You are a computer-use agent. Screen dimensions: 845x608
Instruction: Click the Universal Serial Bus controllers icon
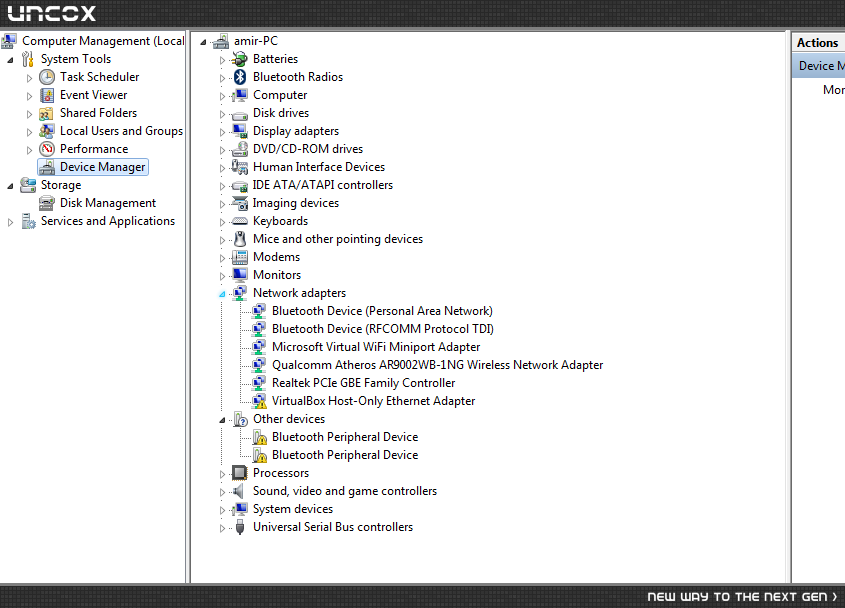click(x=240, y=527)
